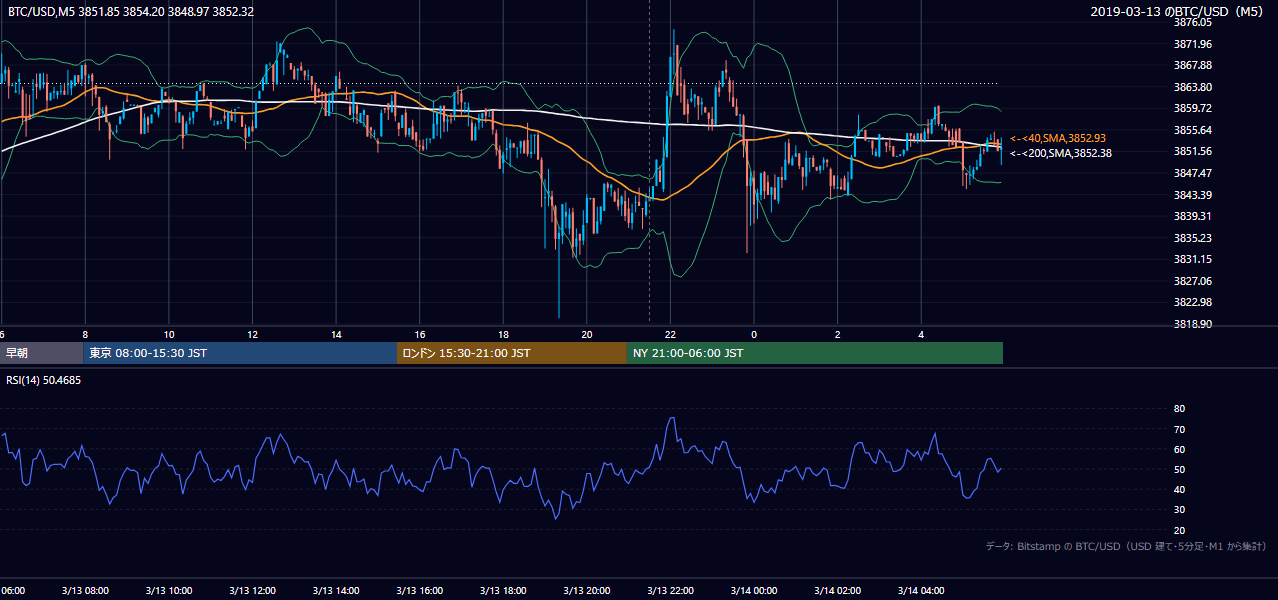Screen dimensions: 1278x600
Task: Click the 3843.39 price axis label
Action: point(1193,194)
